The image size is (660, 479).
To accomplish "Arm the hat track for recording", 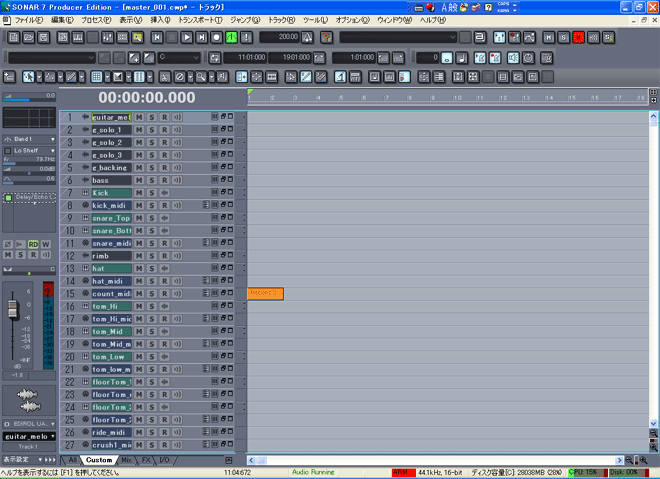I will click(165, 268).
